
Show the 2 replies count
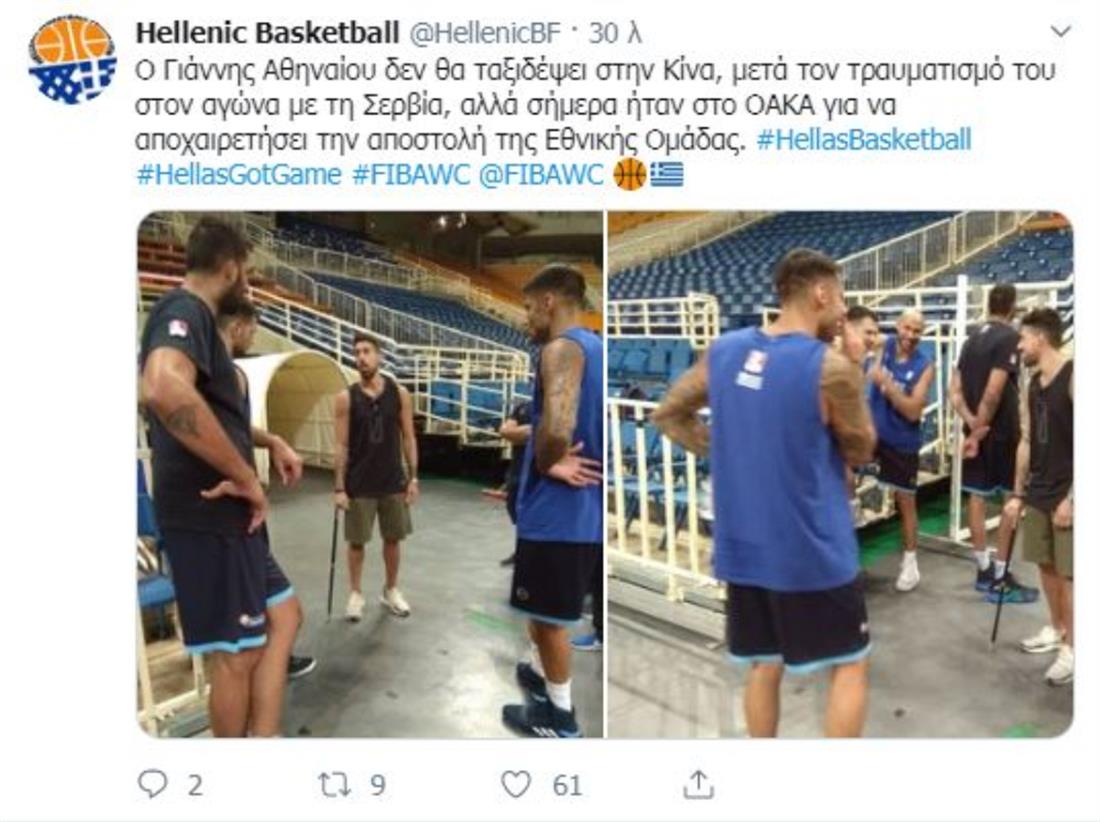point(194,785)
